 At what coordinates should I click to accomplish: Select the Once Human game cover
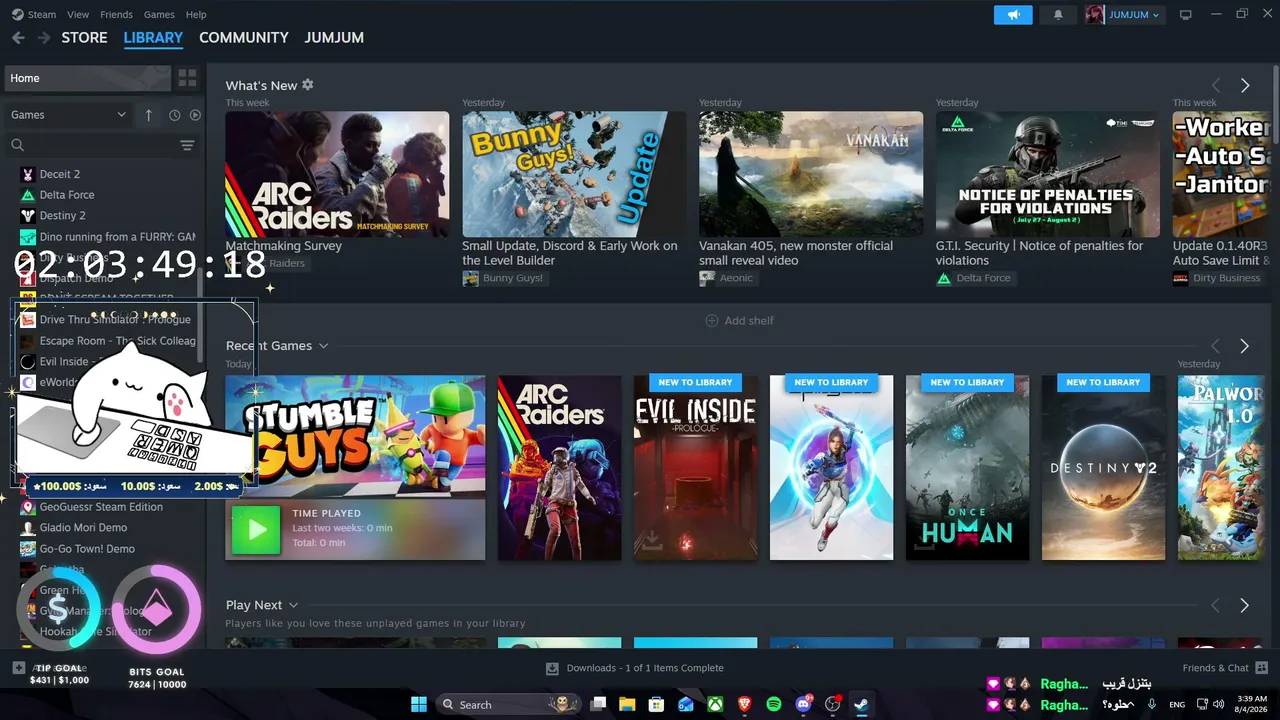coord(967,468)
